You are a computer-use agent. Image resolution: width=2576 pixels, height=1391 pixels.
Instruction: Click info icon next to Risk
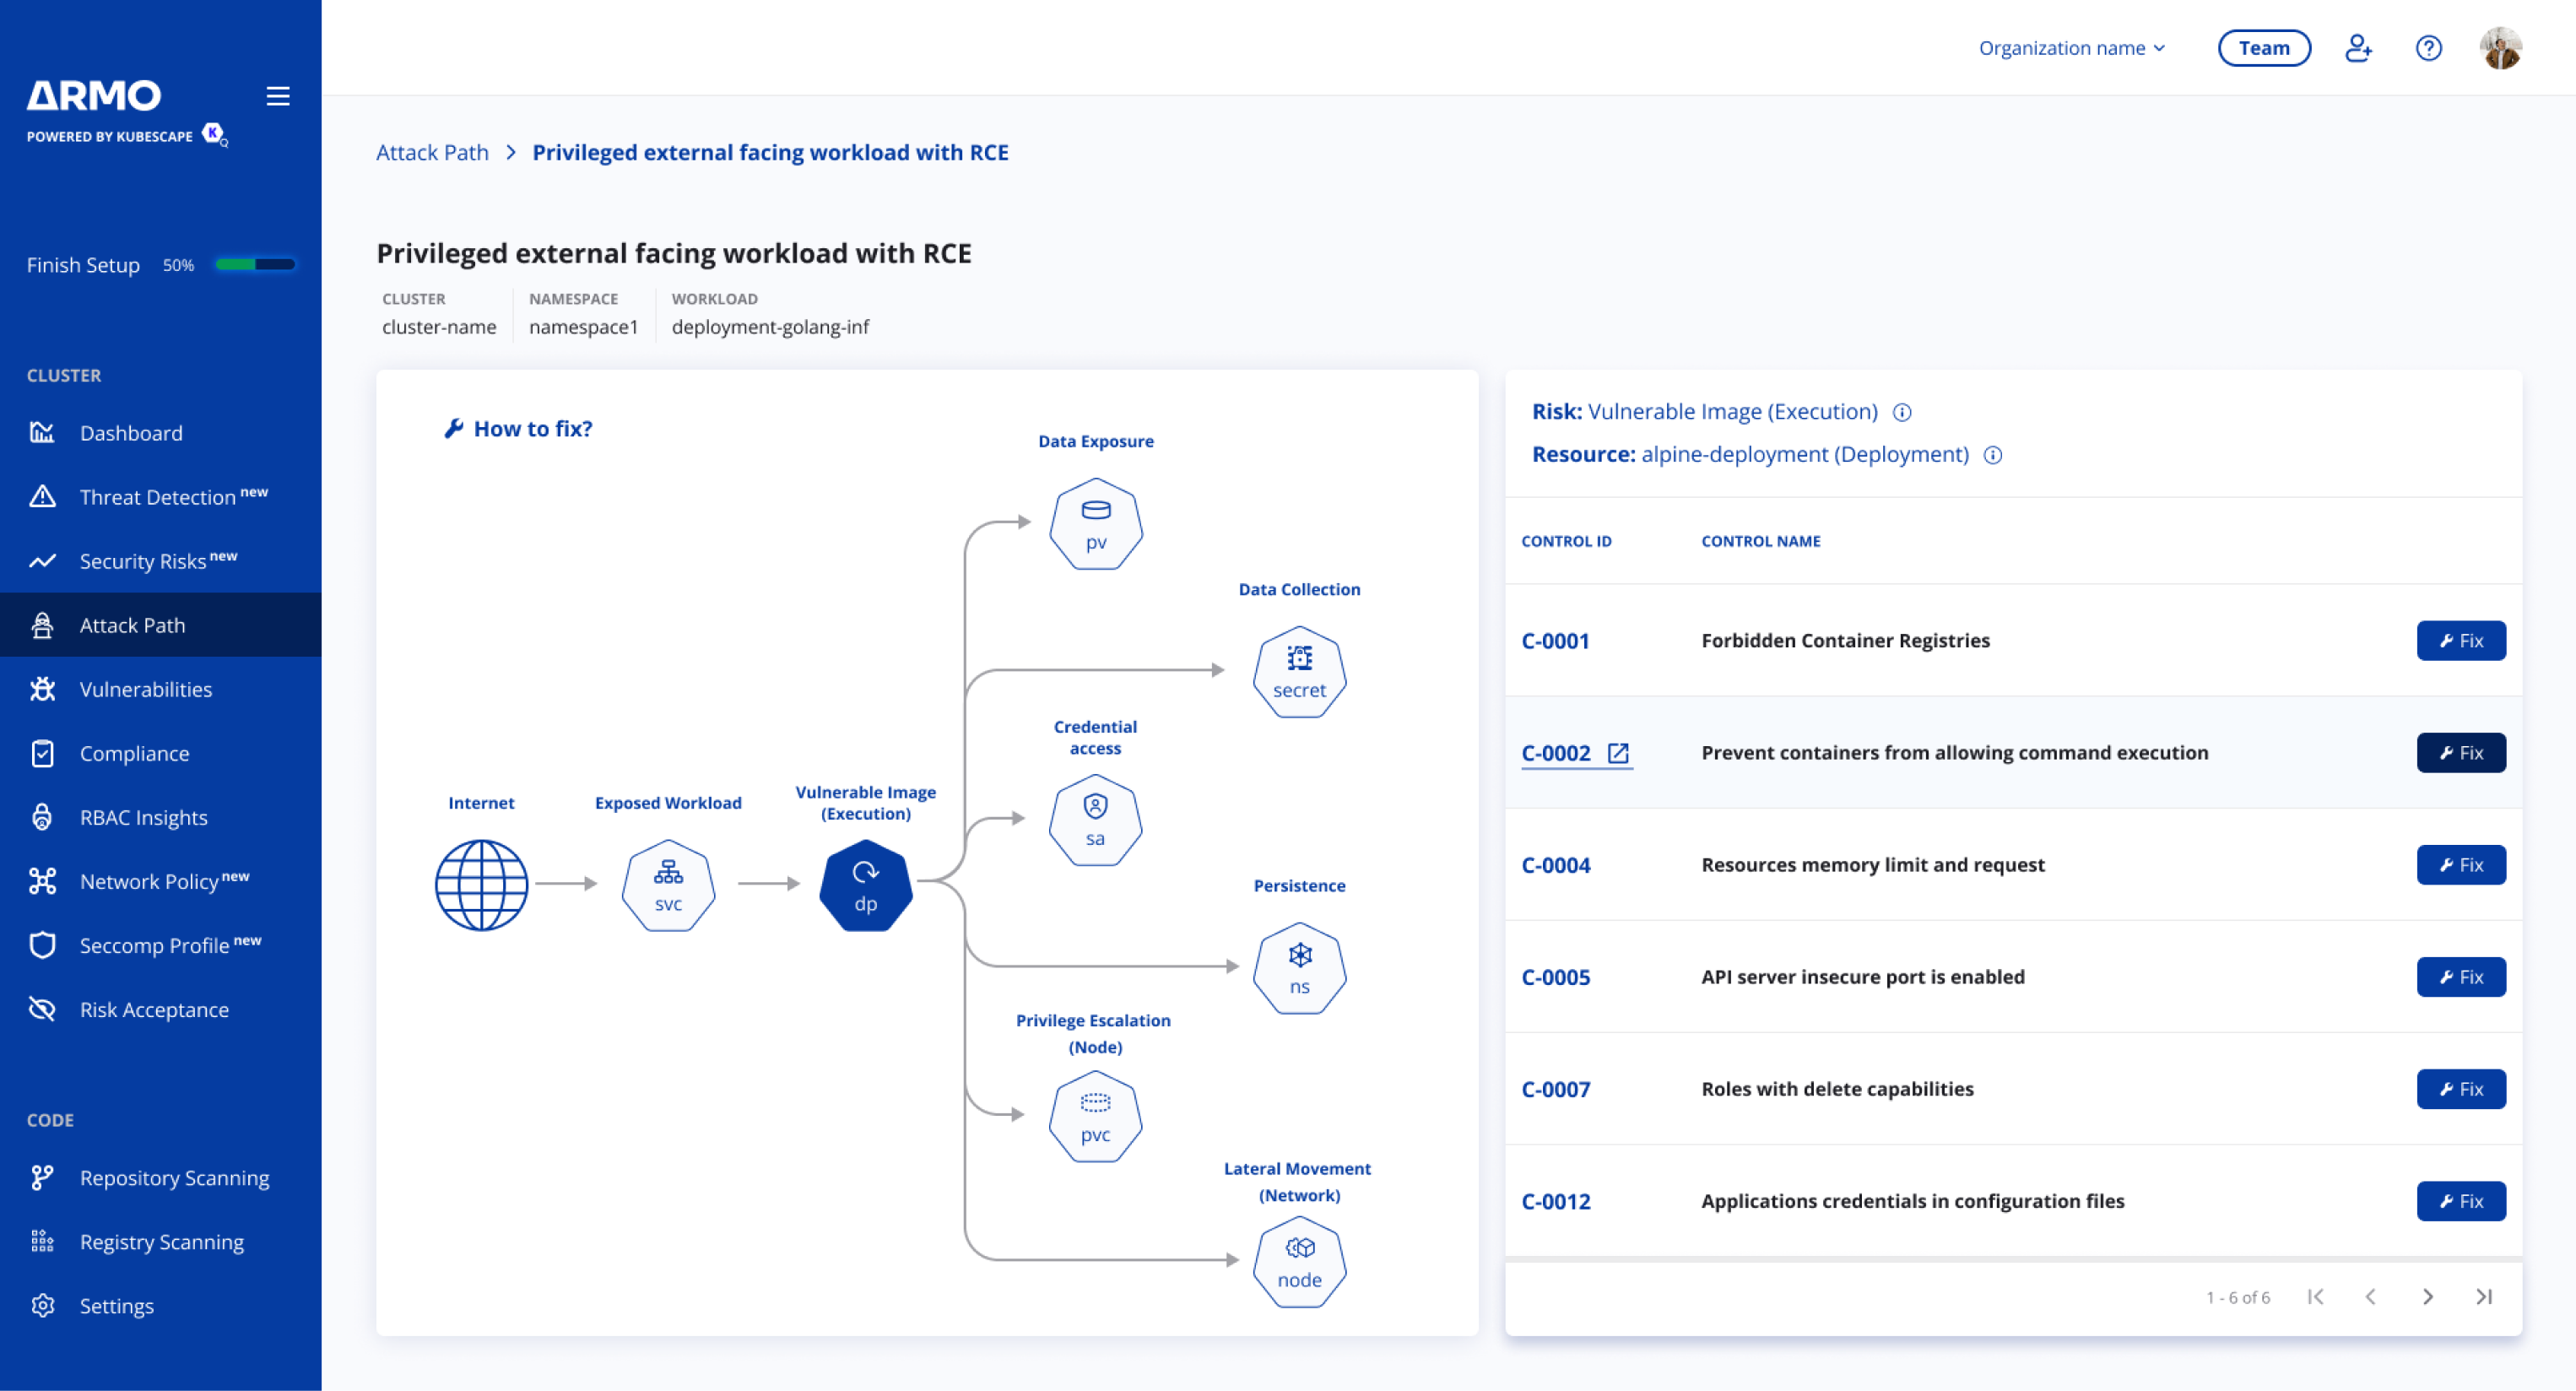[x=1902, y=412]
